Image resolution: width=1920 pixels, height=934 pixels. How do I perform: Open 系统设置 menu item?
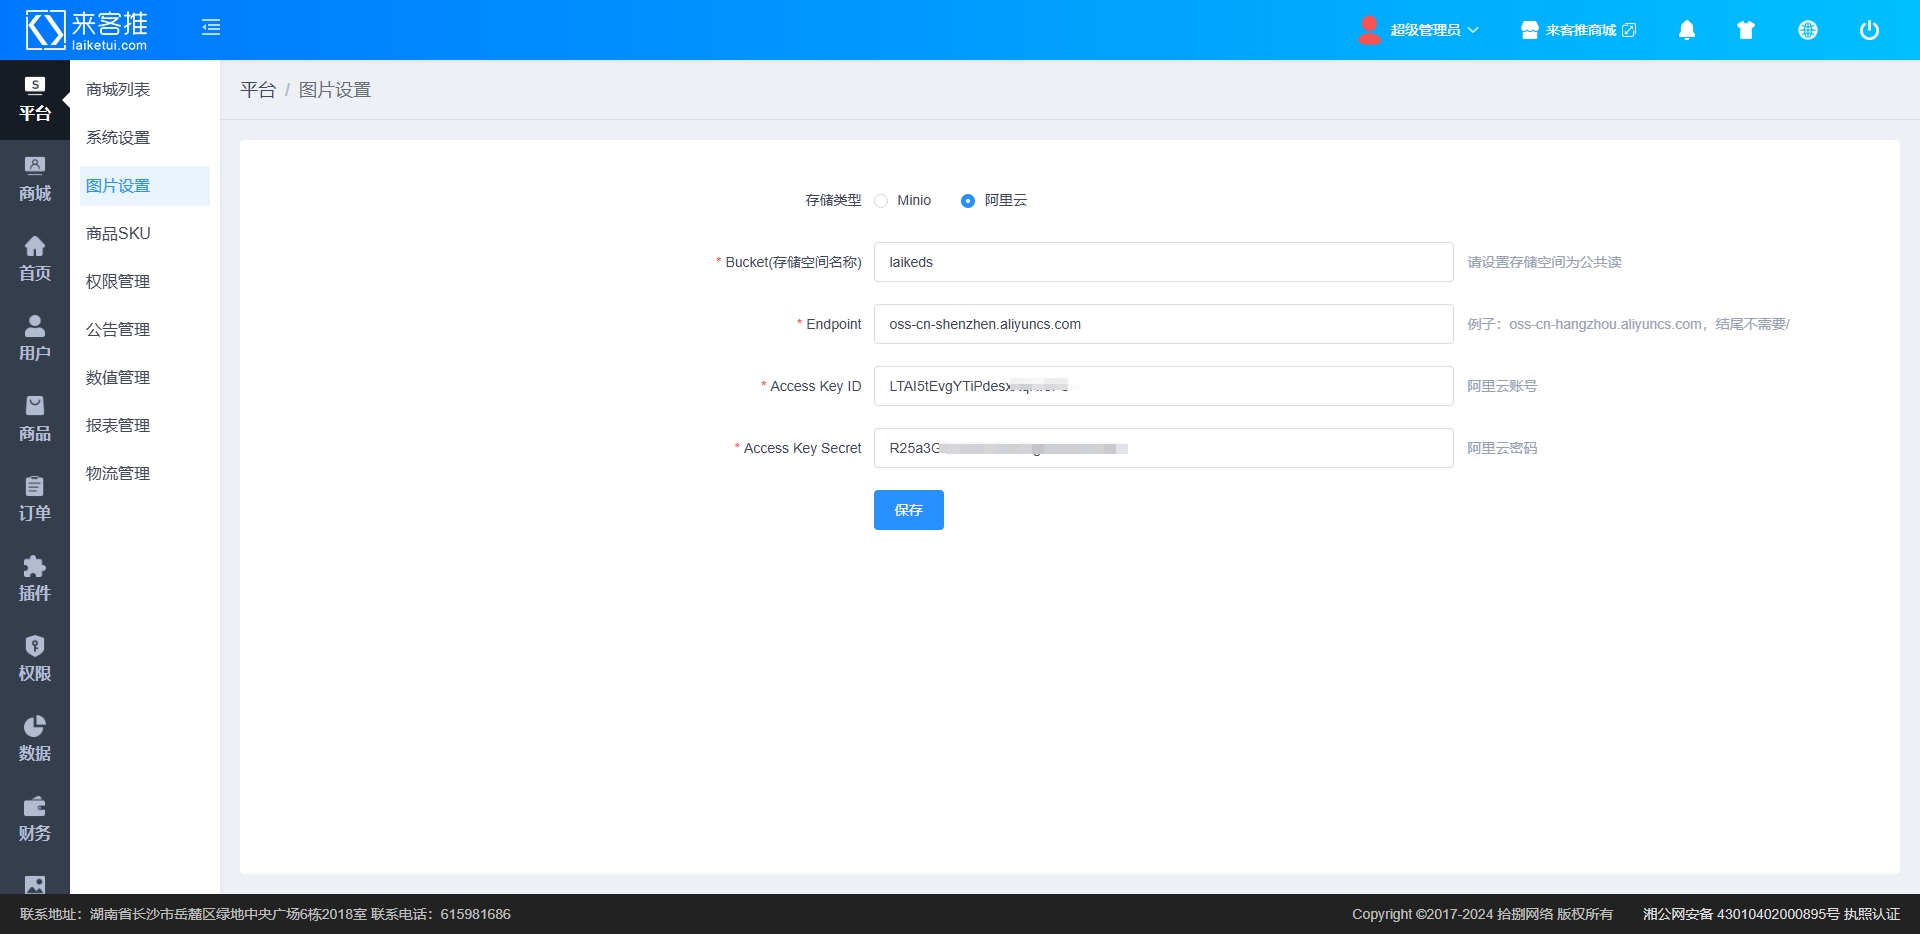pyautogui.click(x=118, y=138)
